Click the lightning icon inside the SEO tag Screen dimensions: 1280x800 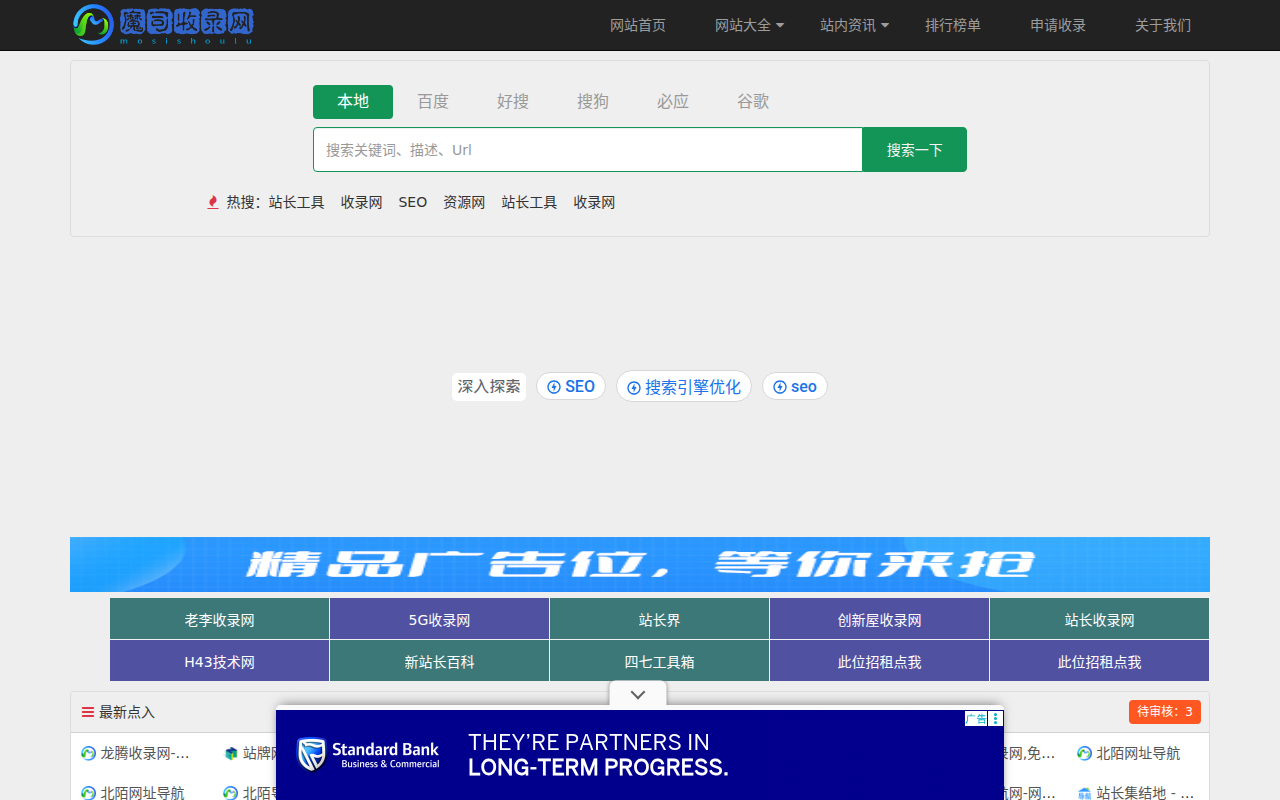(x=553, y=386)
